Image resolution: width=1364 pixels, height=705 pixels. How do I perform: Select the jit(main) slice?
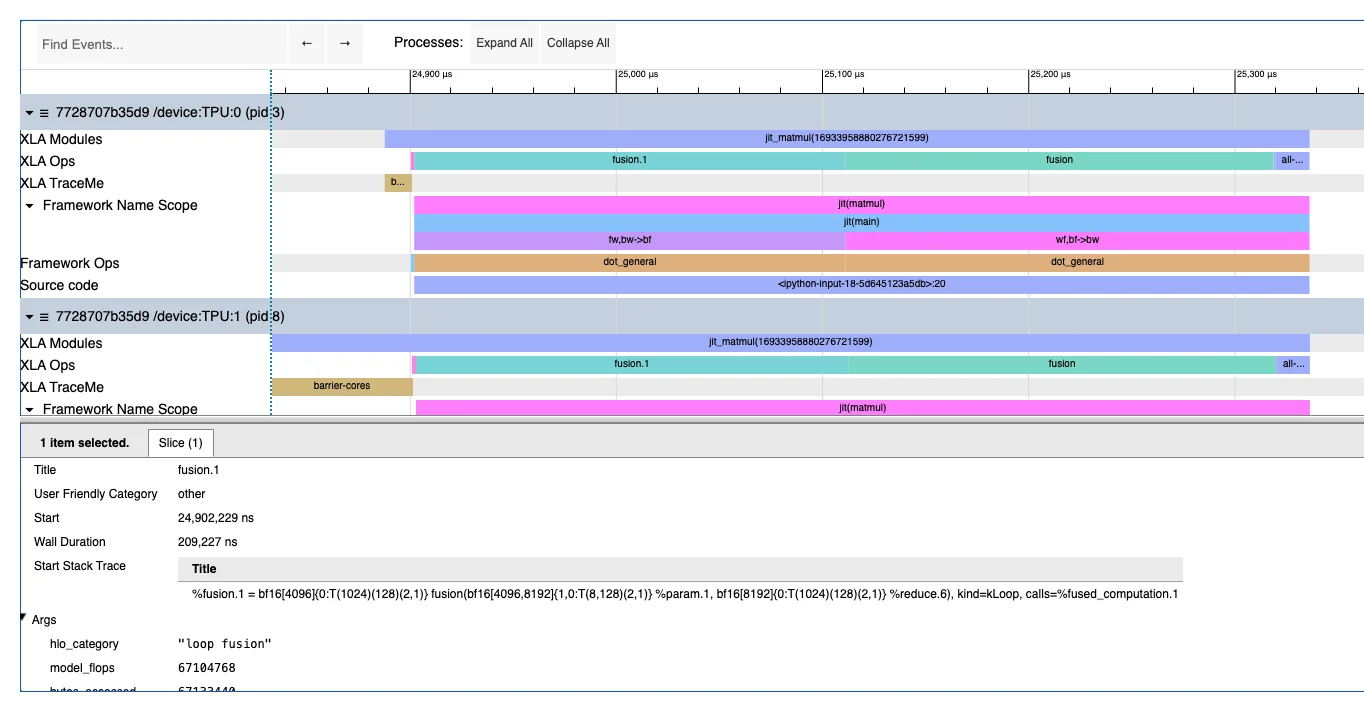click(x=860, y=222)
